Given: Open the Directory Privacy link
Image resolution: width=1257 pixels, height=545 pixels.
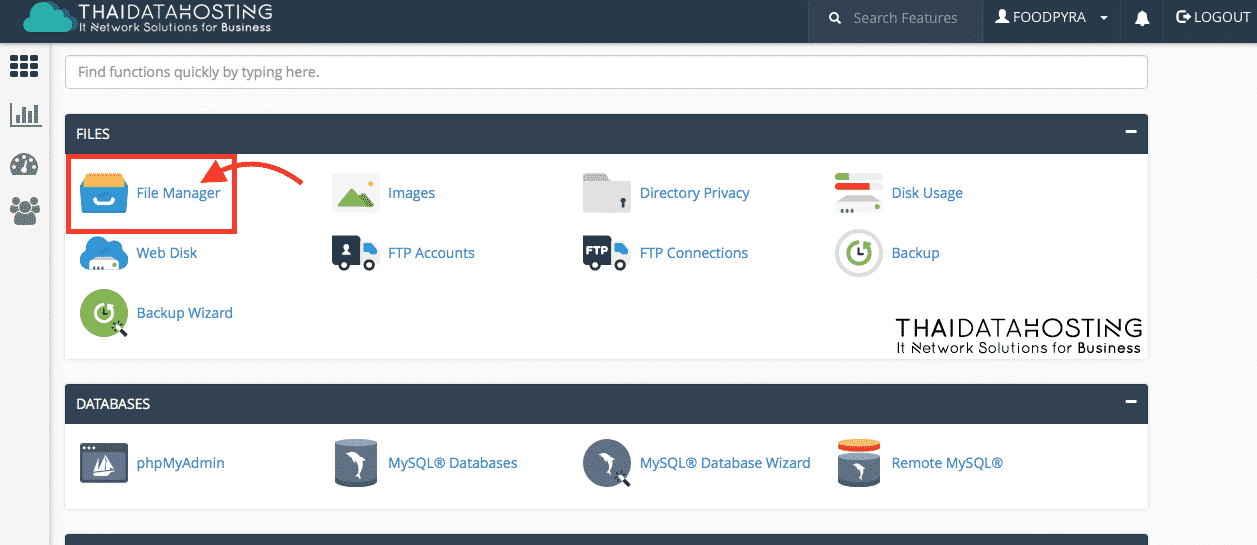Looking at the screenshot, I should (x=695, y=193).
